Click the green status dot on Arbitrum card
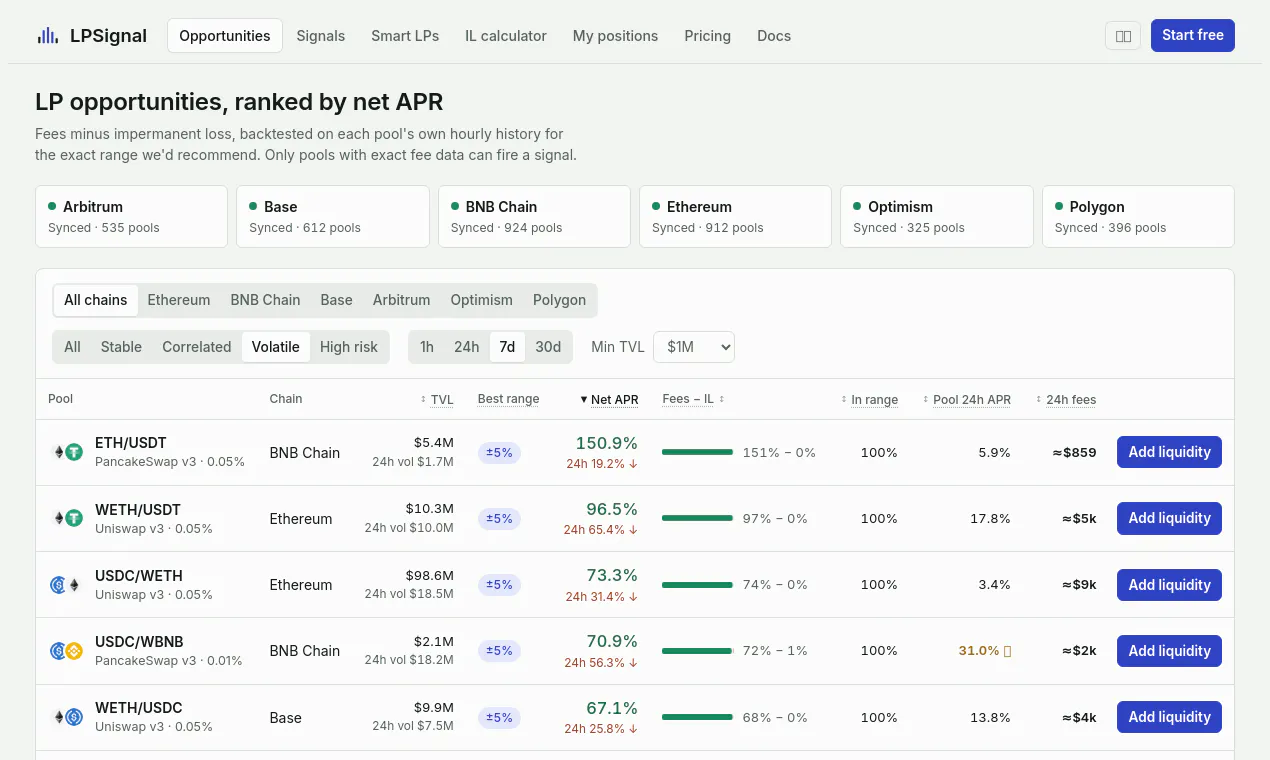The width and height of the screenshot is (1270, 760). tap(52, 206)
